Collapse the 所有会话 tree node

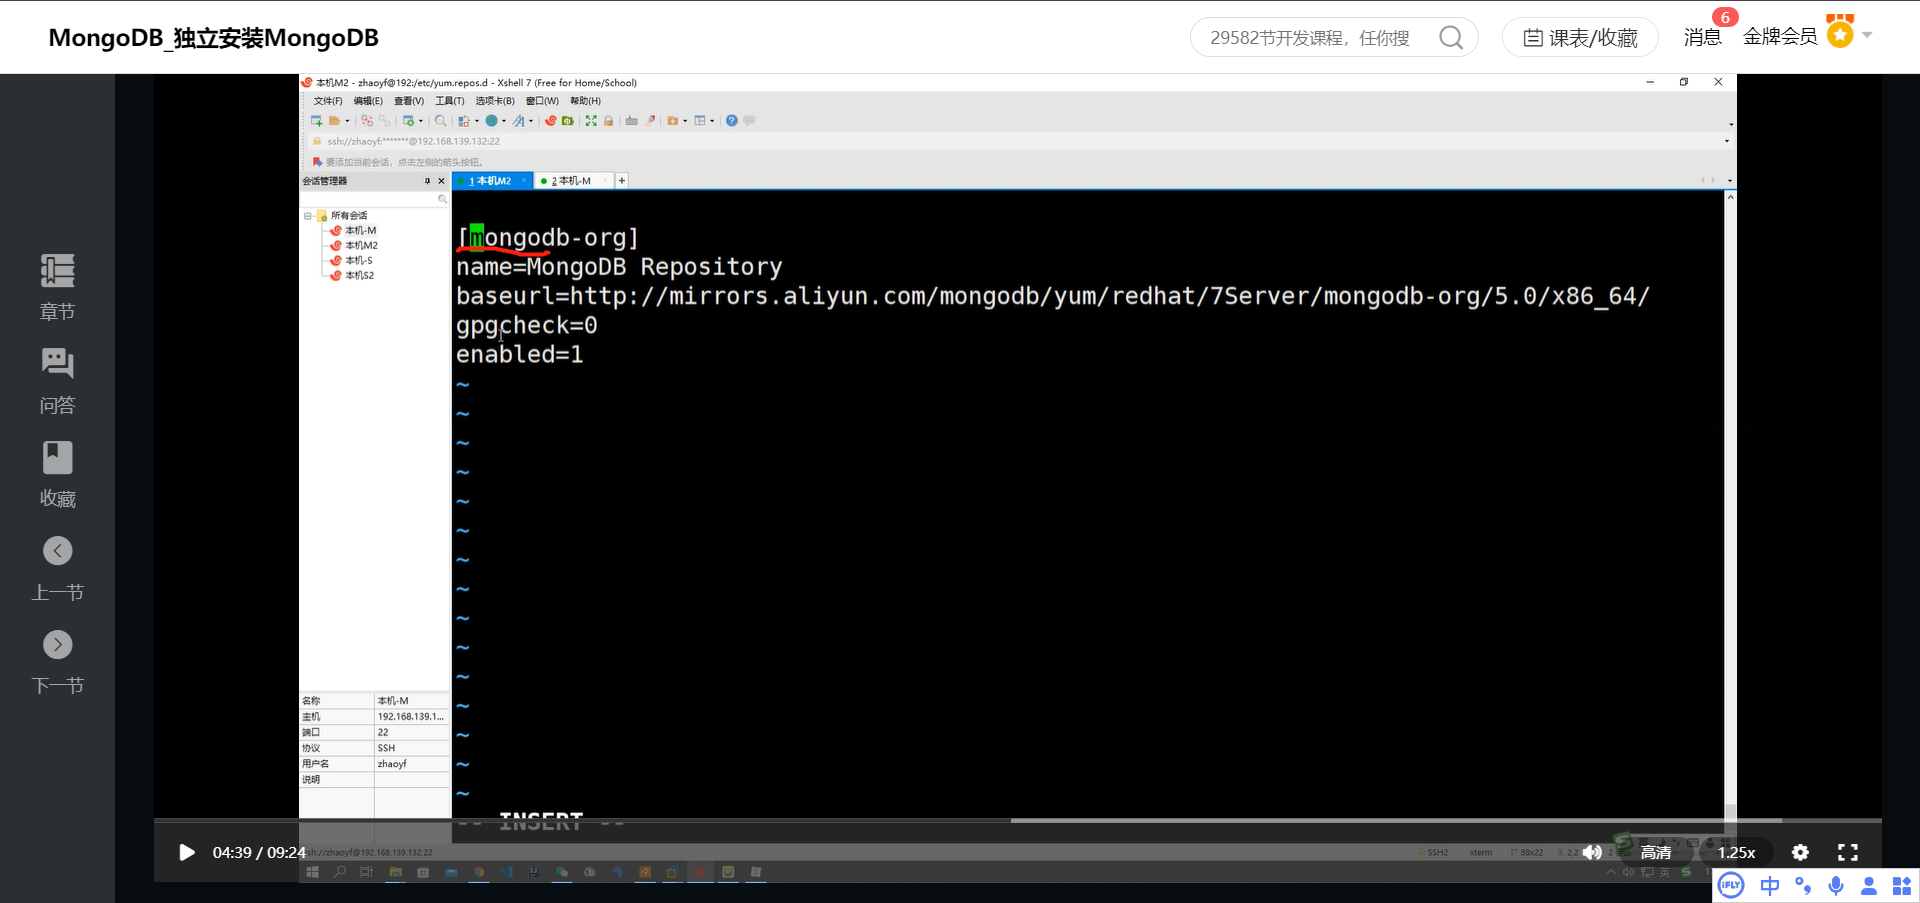(x=308, y=216)
